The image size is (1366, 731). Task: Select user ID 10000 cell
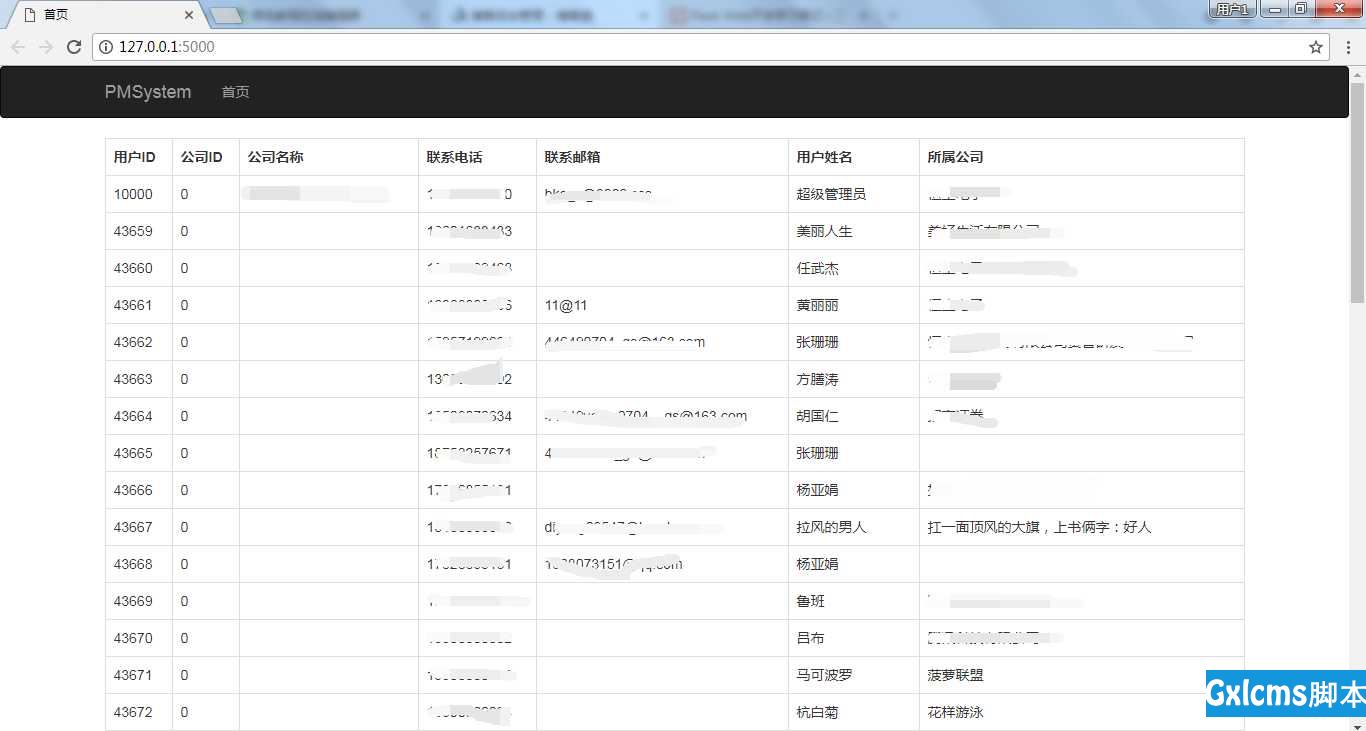[139, 194]
